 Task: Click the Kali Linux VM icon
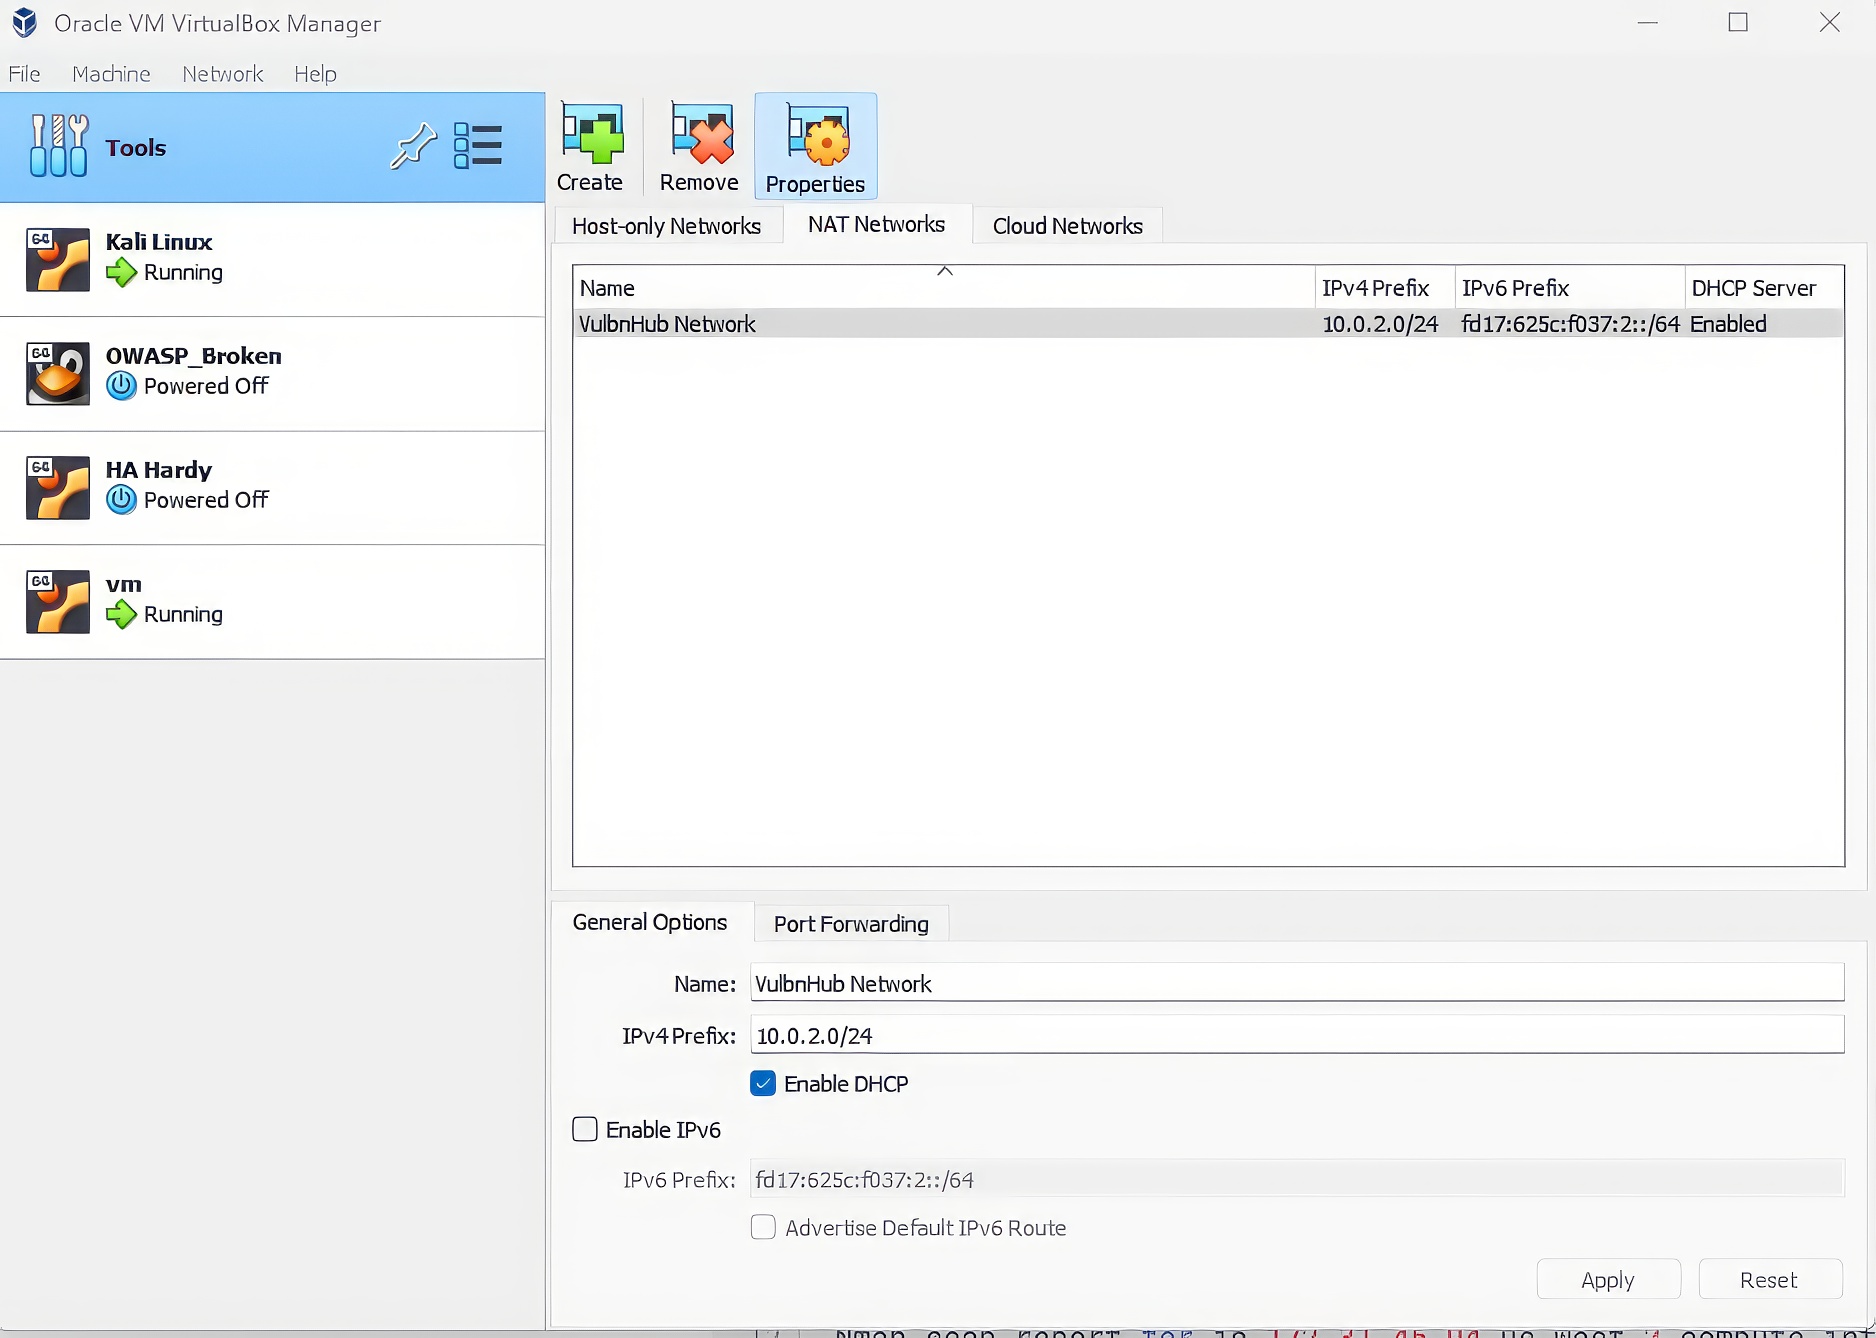pyautogui.click(x=58, y=260)
